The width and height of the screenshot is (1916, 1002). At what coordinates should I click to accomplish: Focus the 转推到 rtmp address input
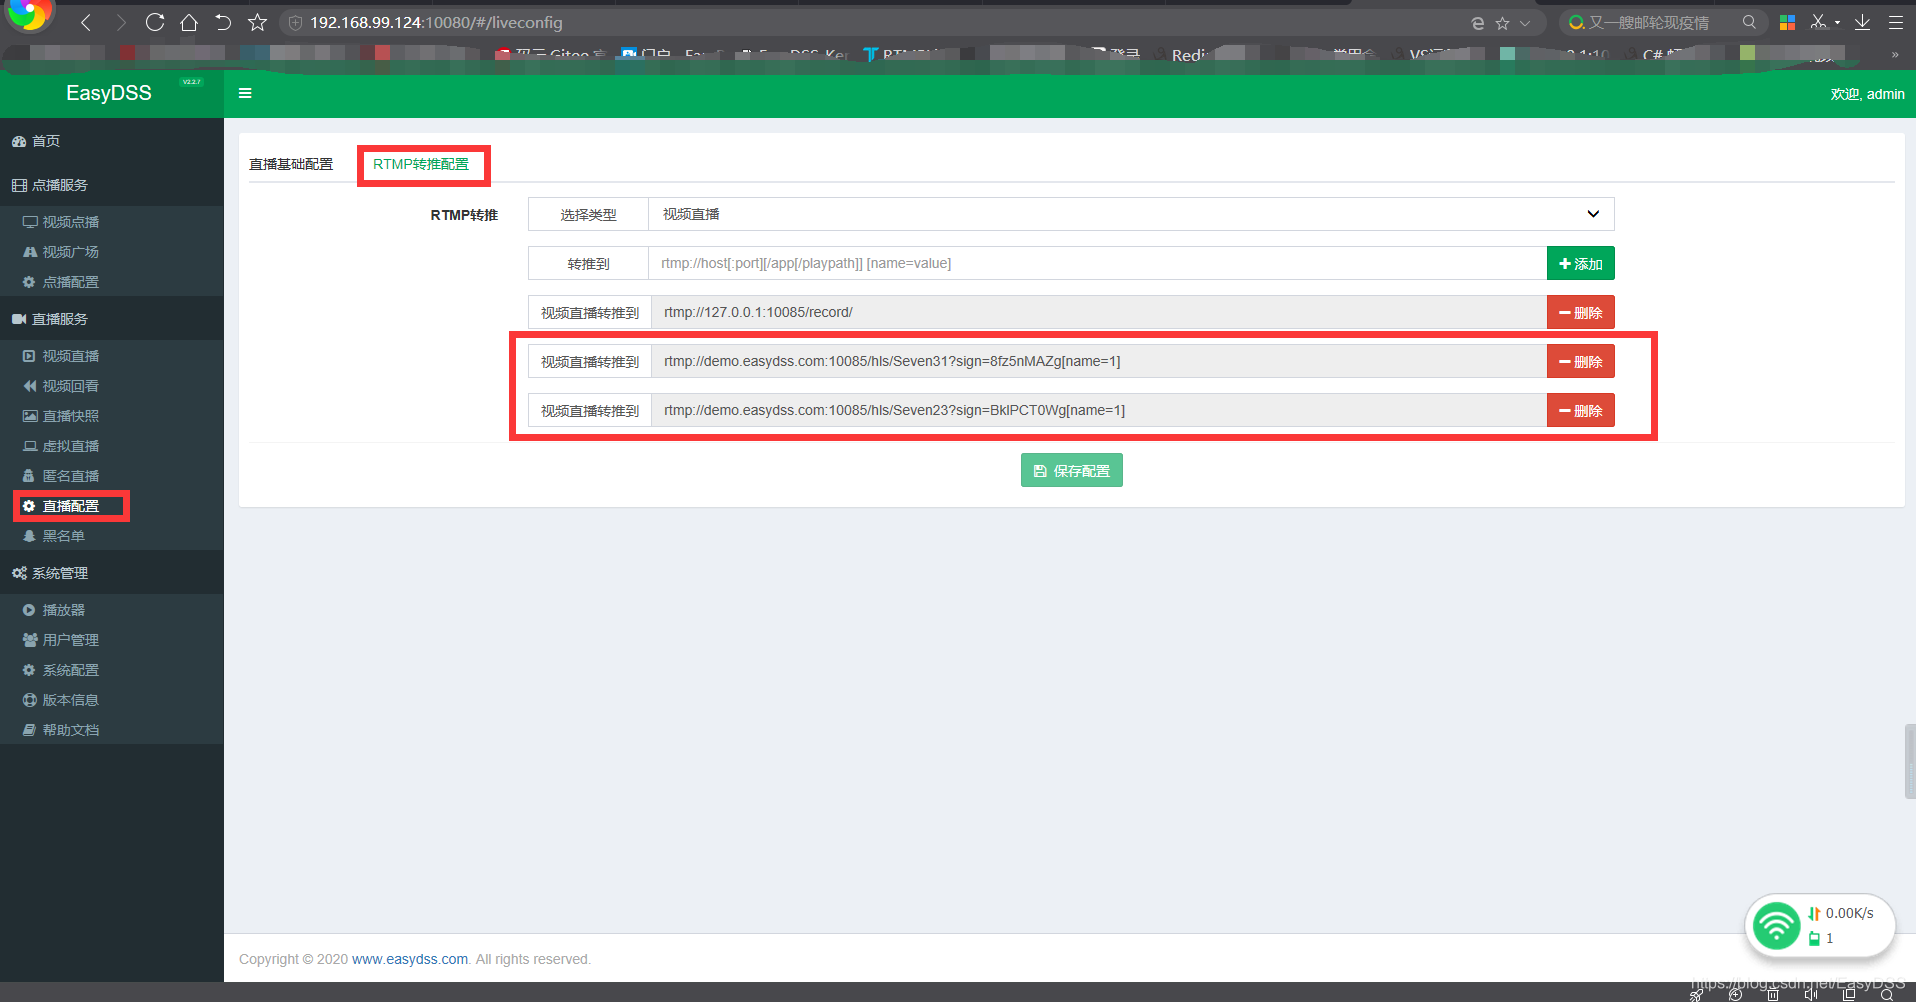point(1097,263)
